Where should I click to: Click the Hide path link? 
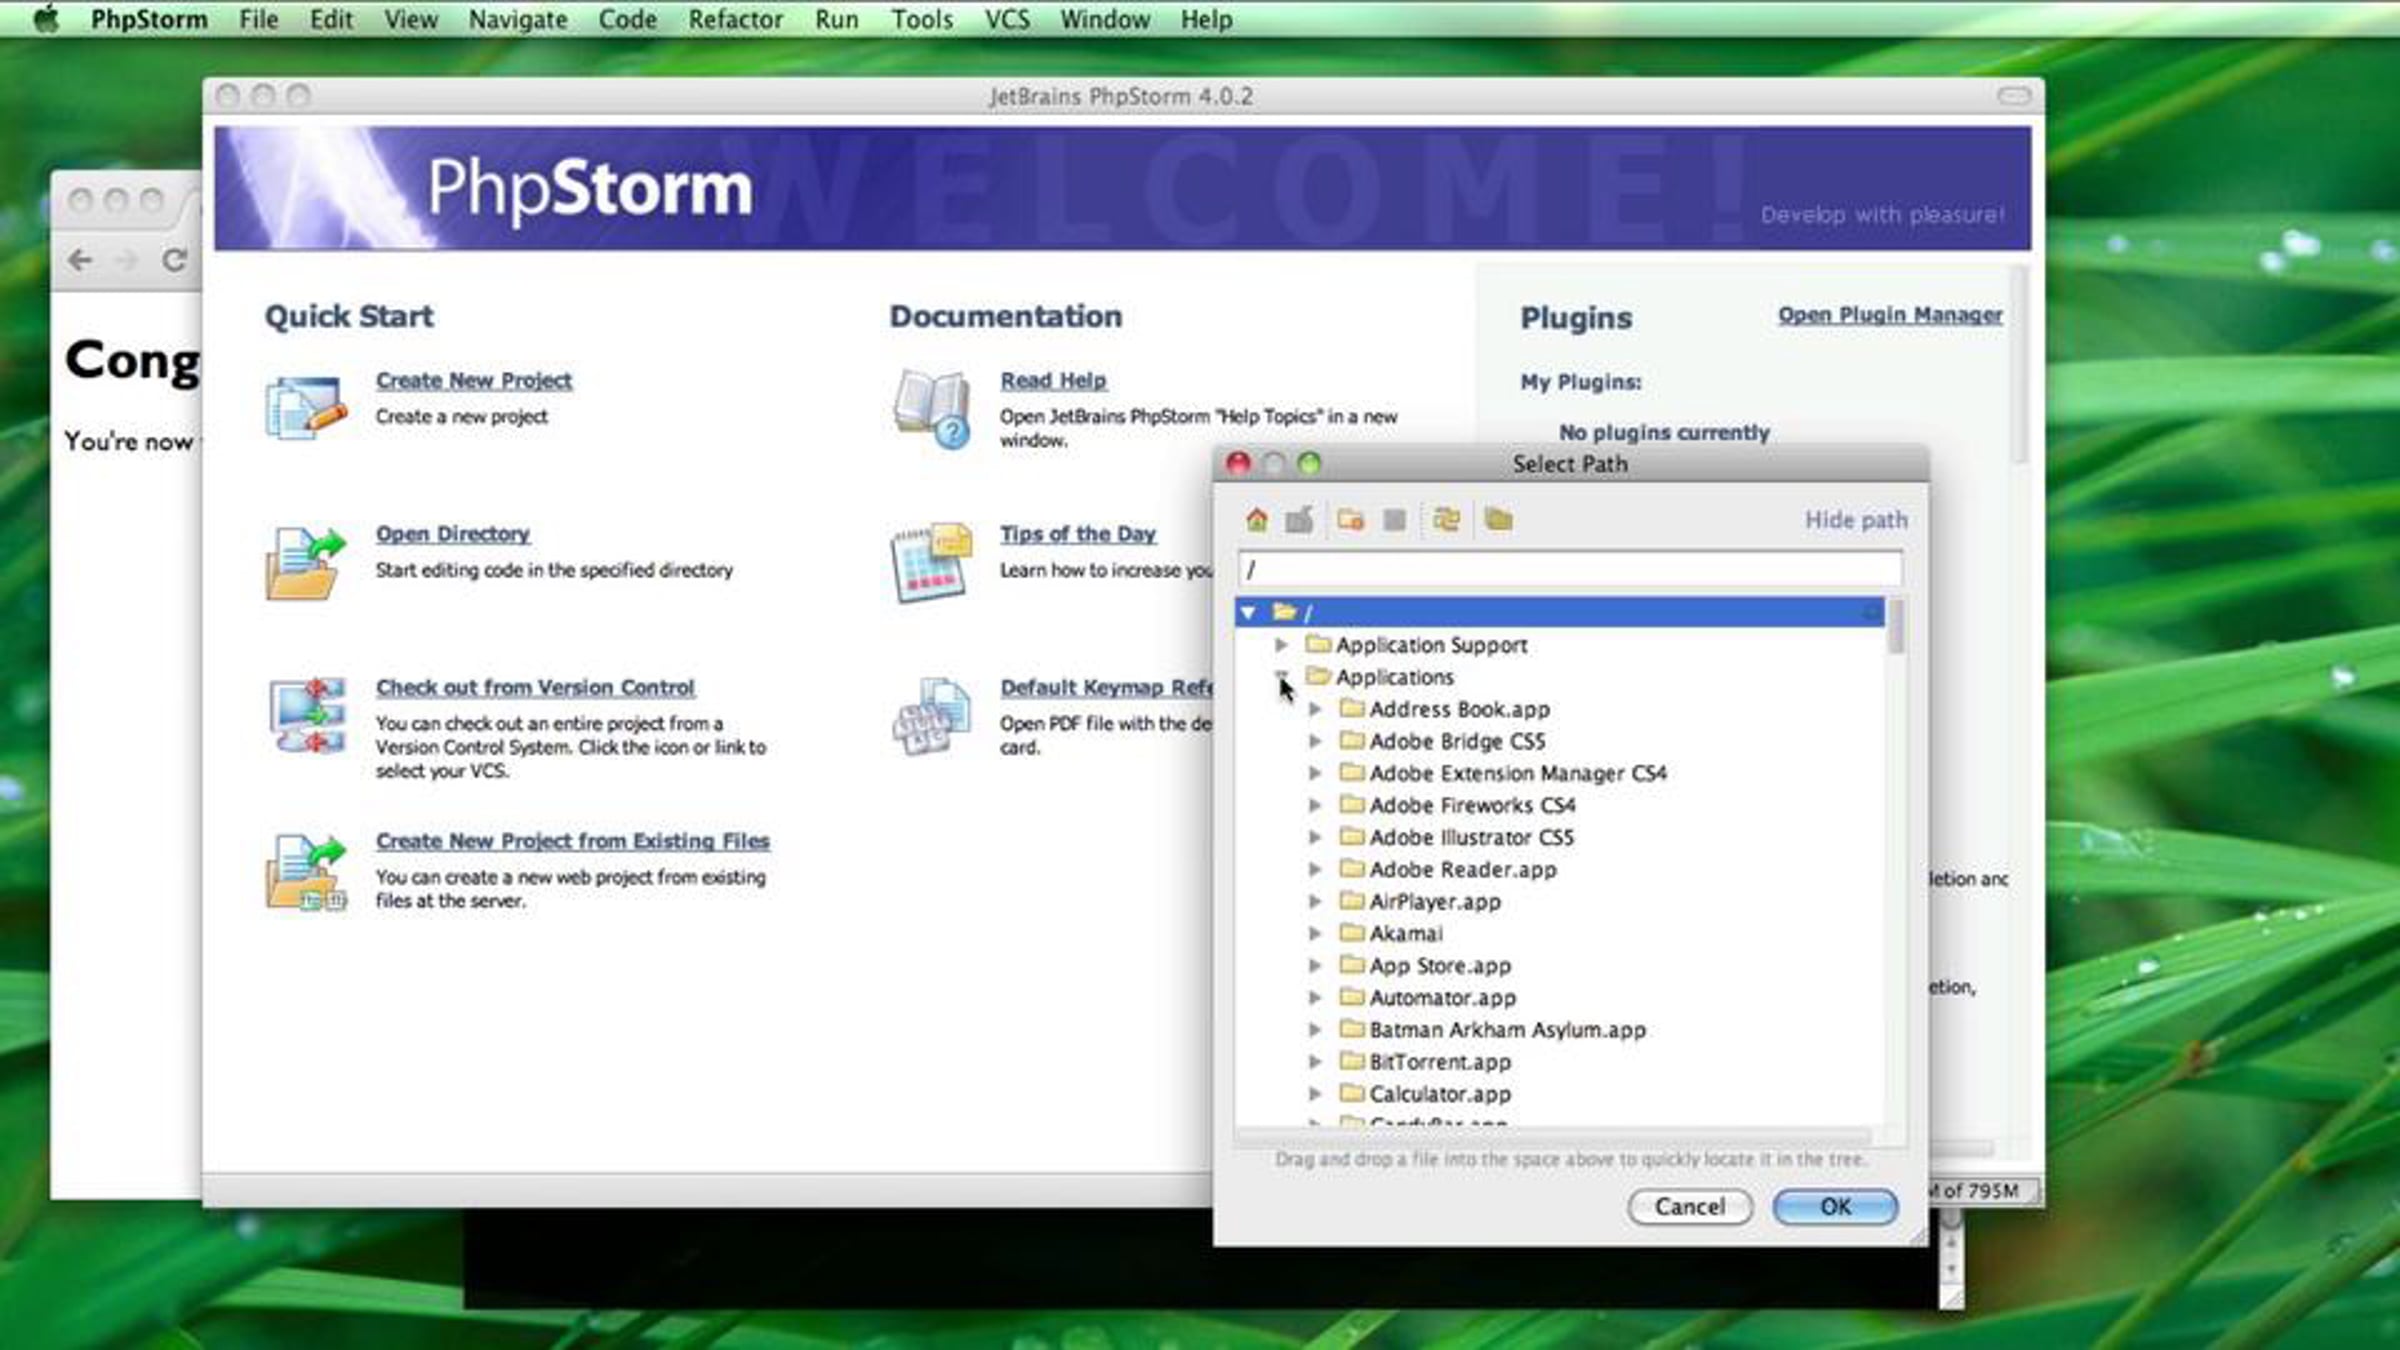[x=1856, y=520]
